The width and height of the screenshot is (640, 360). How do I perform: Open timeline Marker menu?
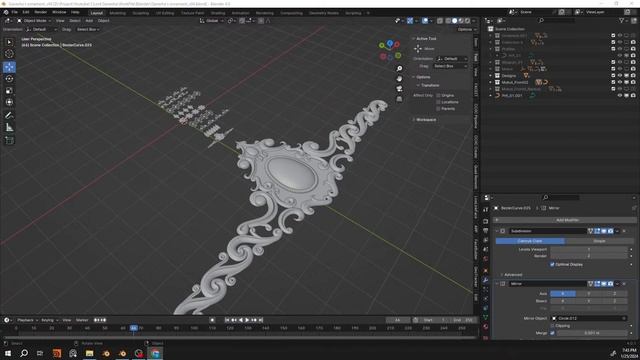82,320
